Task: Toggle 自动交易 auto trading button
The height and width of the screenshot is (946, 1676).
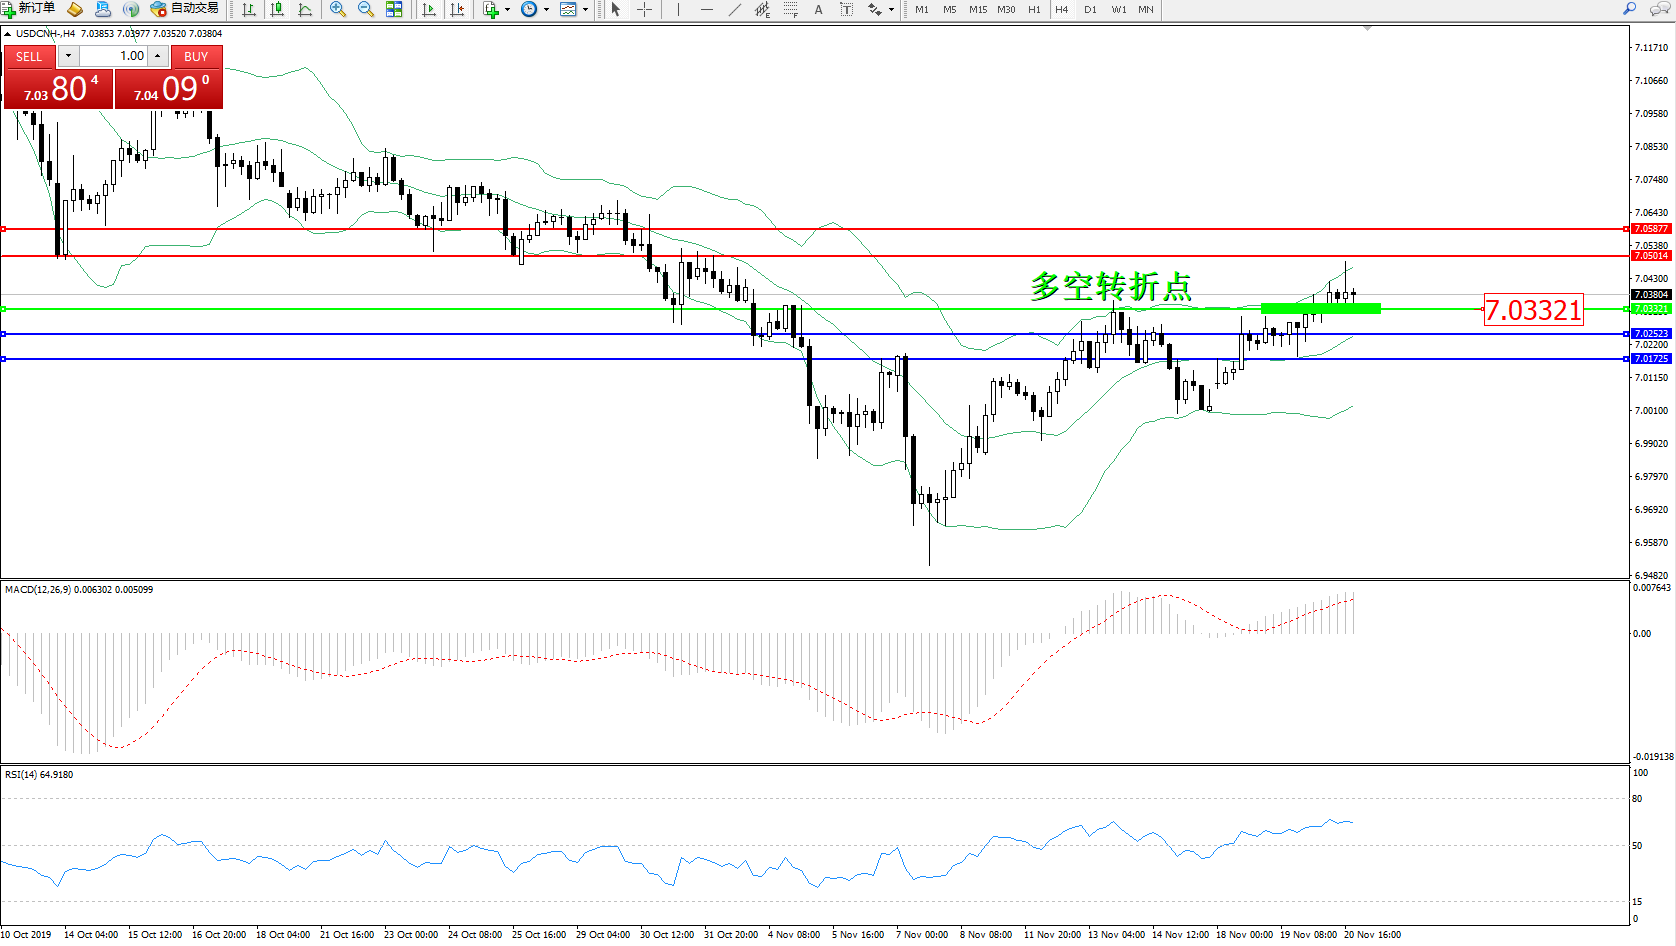Action: [x=185, y=9]
